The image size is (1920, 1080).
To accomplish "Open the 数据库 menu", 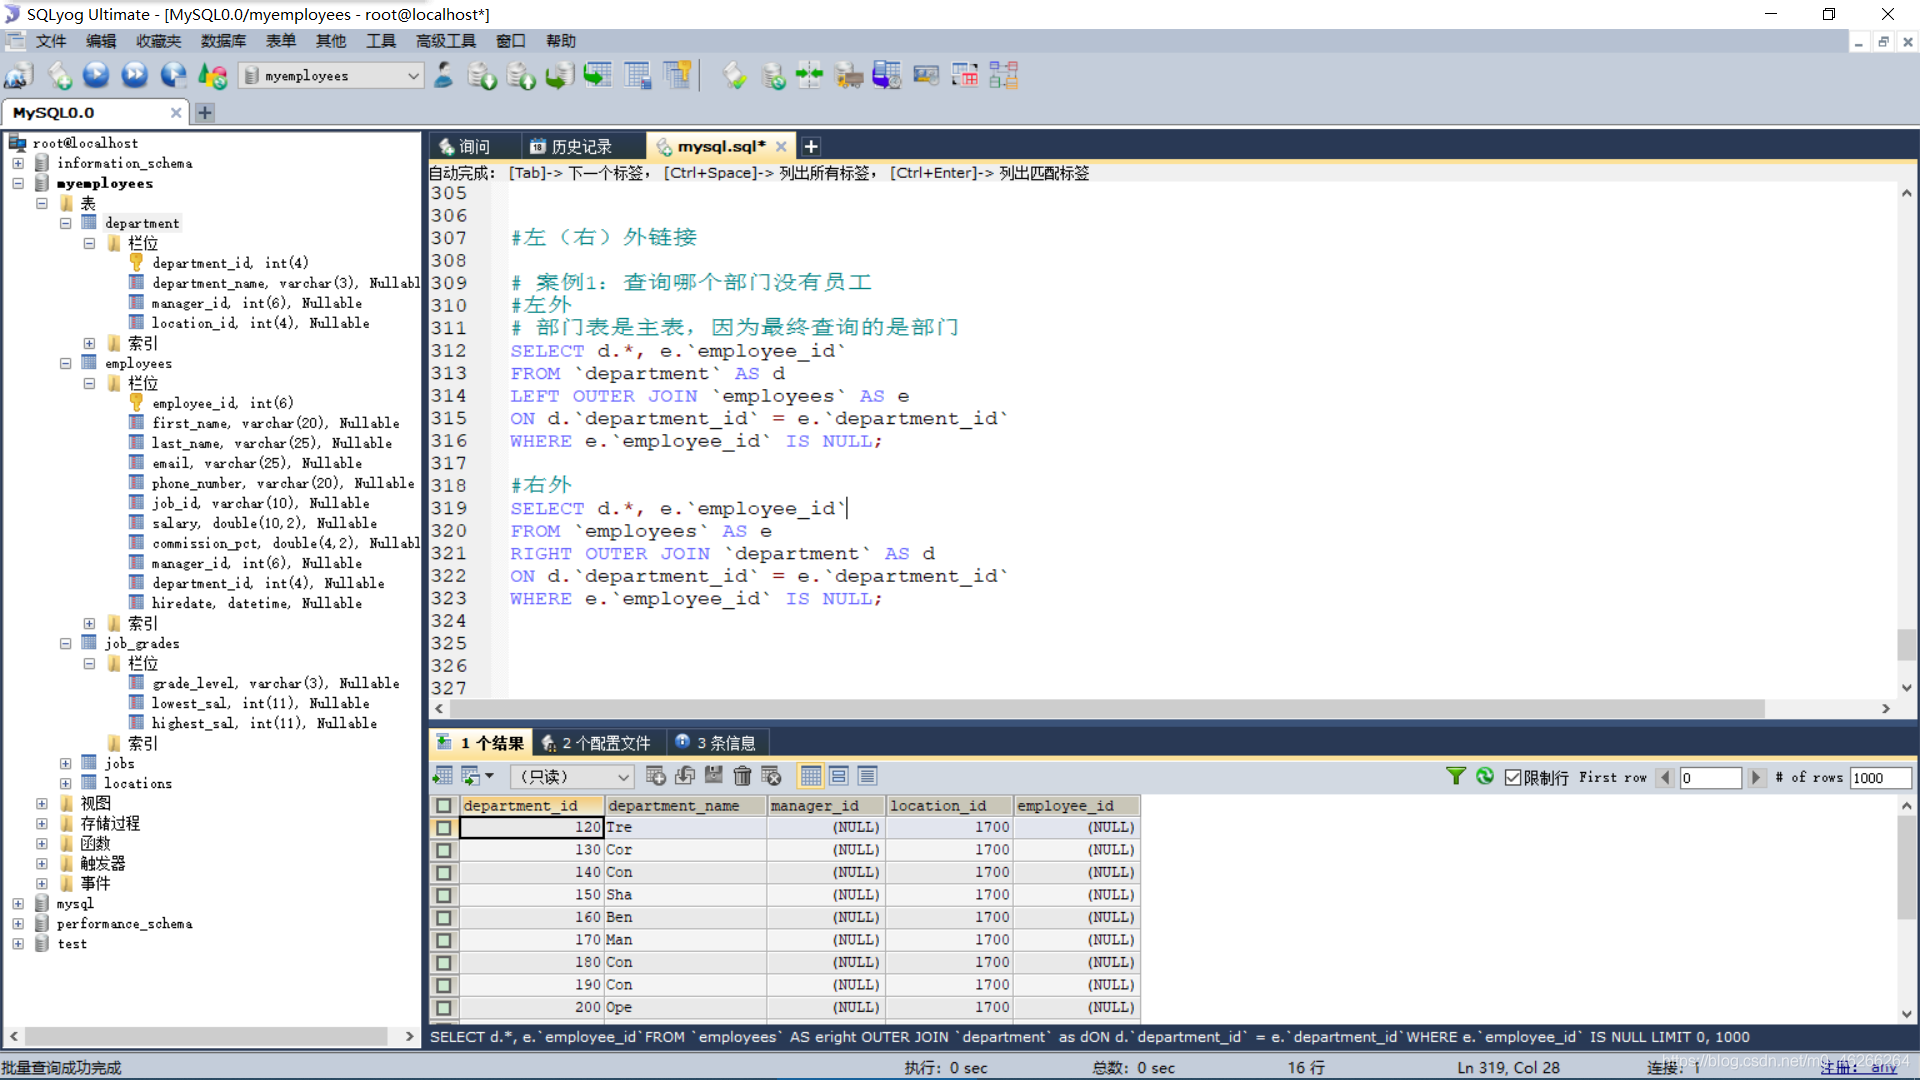I will [223, 41].
